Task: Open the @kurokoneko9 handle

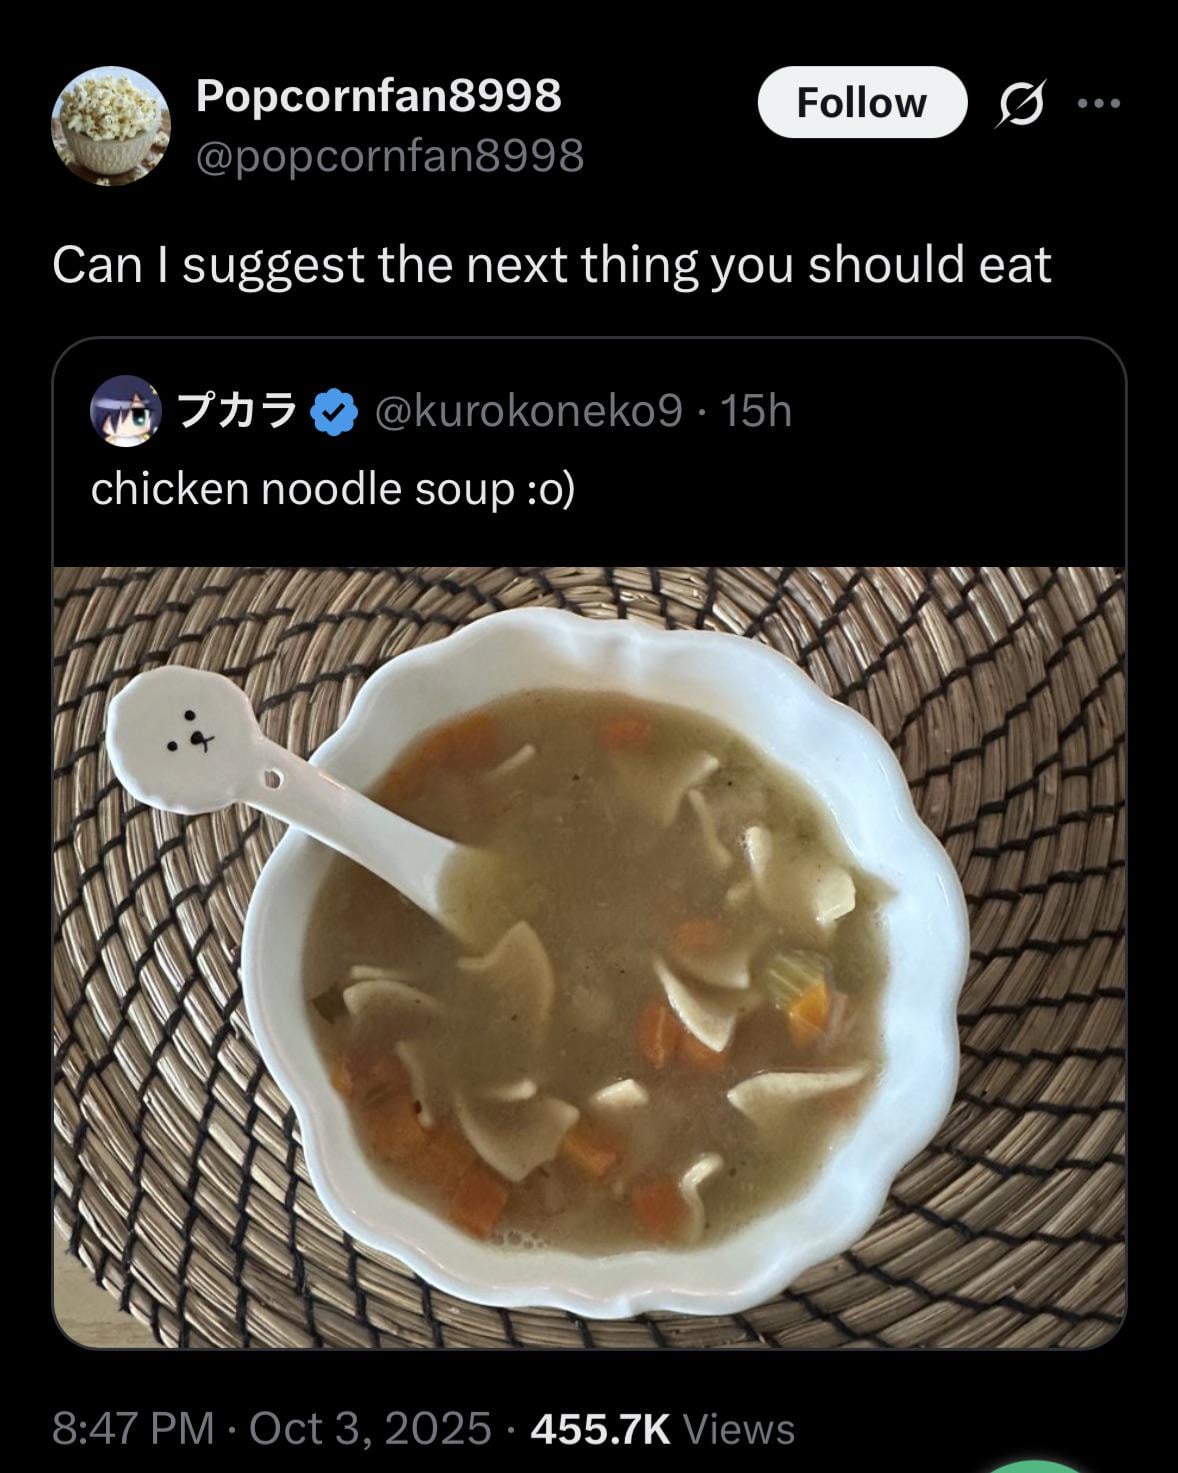Action: tap(529, 410)
